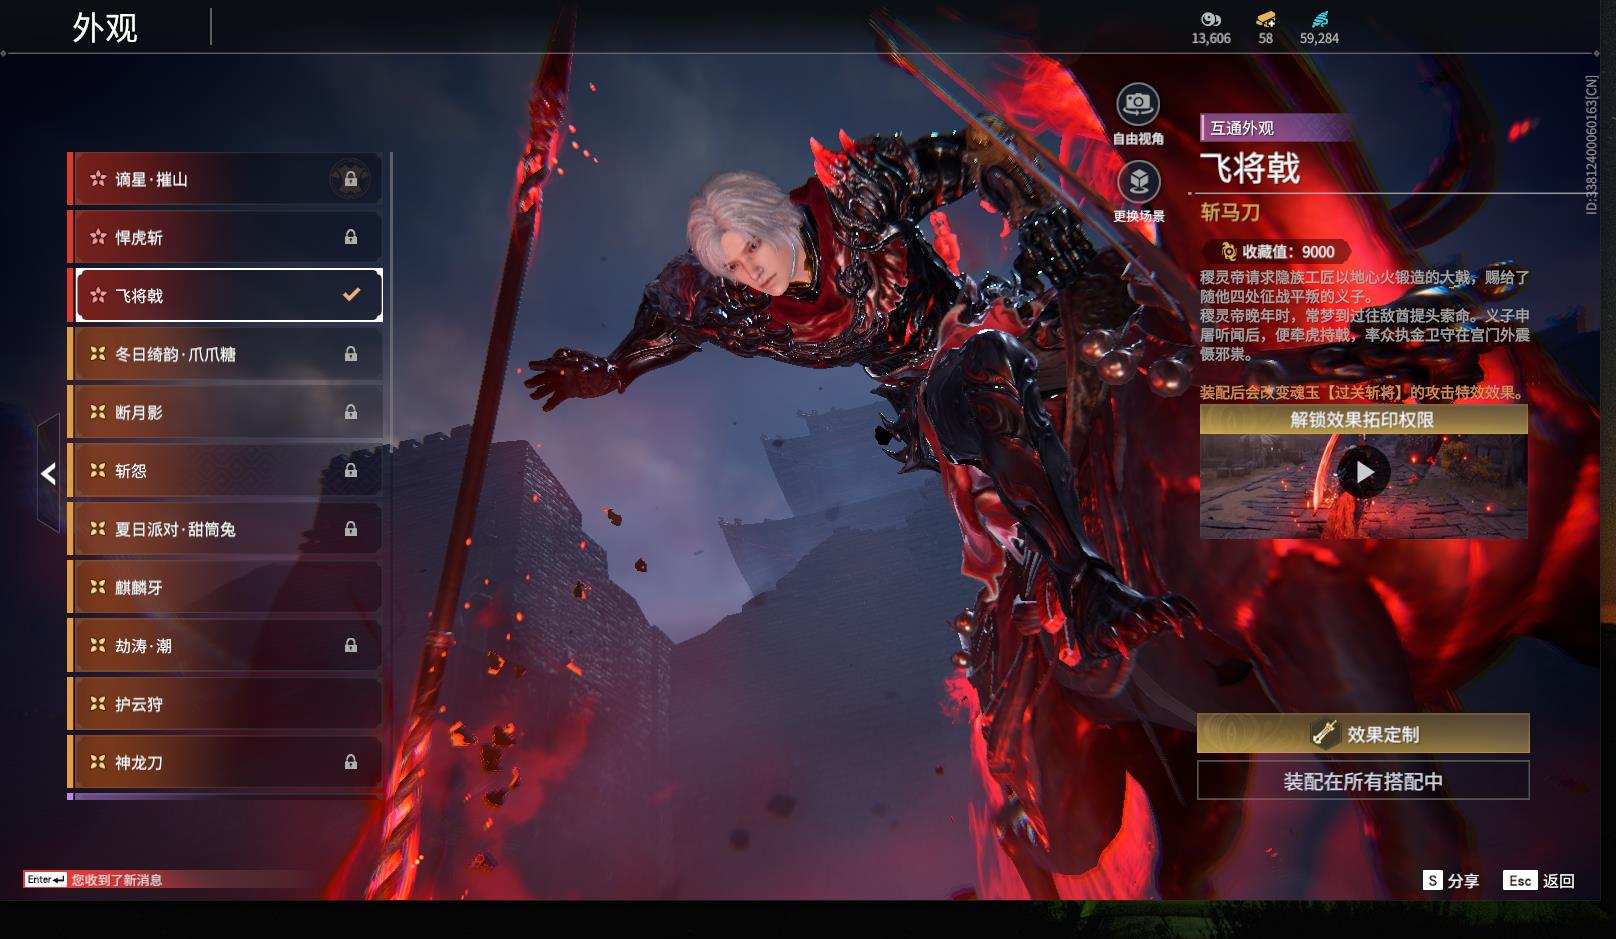Click the 收藏值: 9000 badge
This screenshot has width=1616, height=939.
coord(1276,252)
